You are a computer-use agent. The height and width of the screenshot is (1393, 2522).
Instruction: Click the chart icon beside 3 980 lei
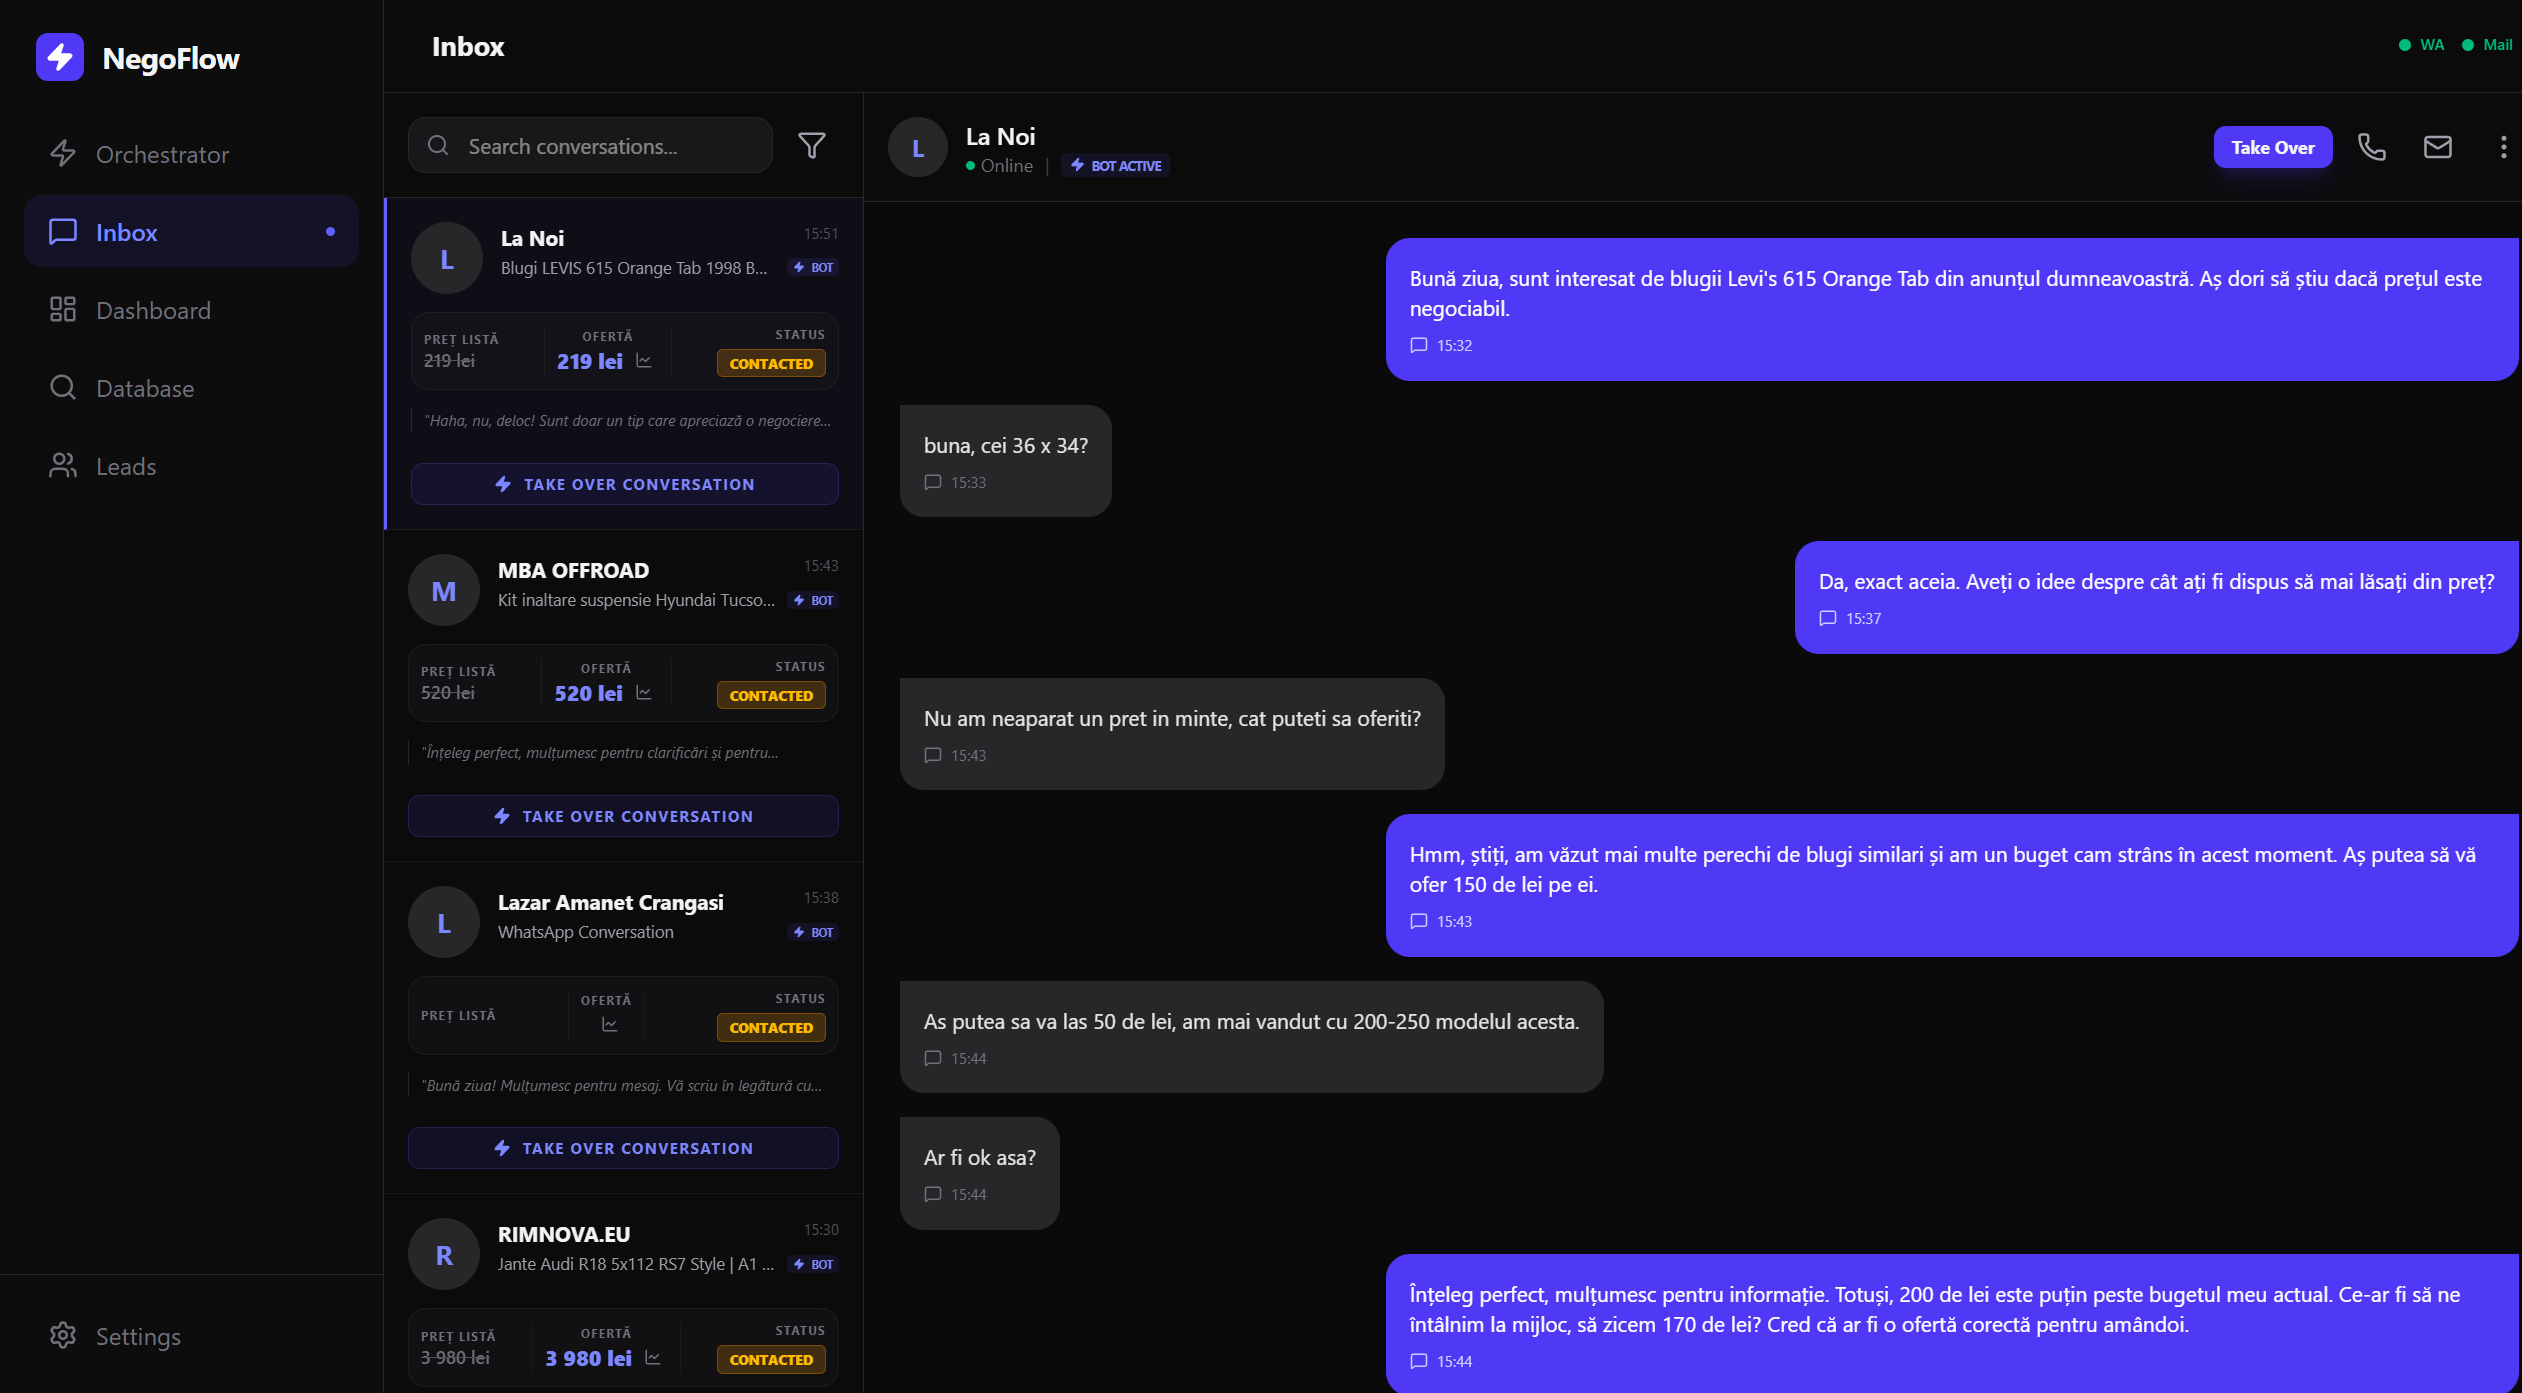[x=653, y=1358]
